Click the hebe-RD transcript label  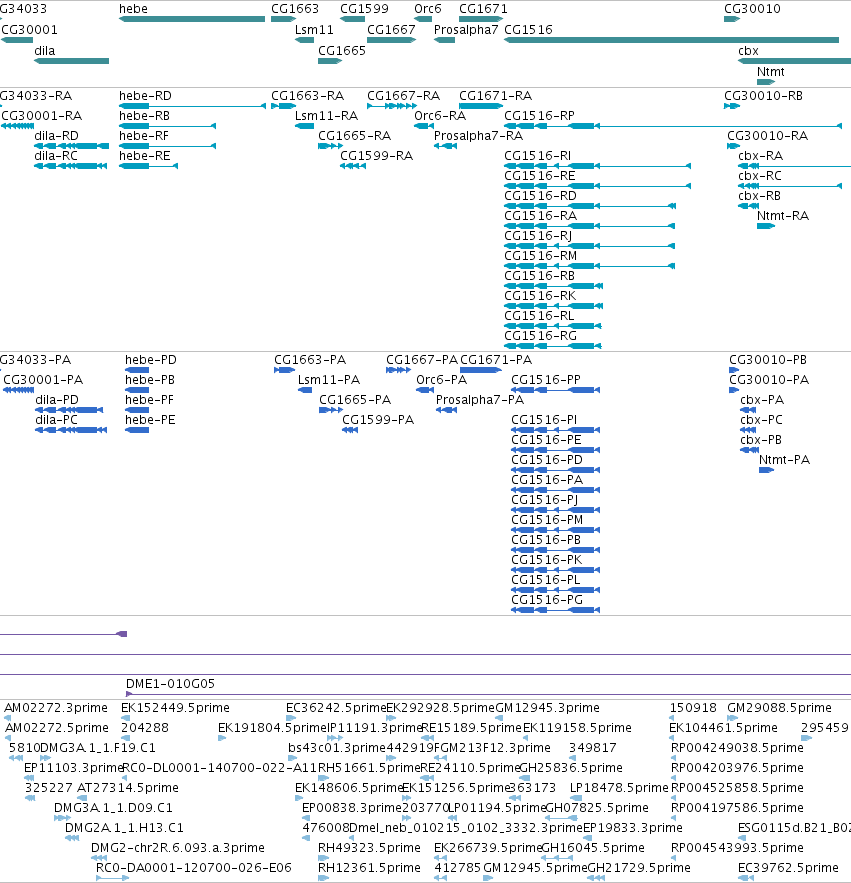(x=145, y=96)
